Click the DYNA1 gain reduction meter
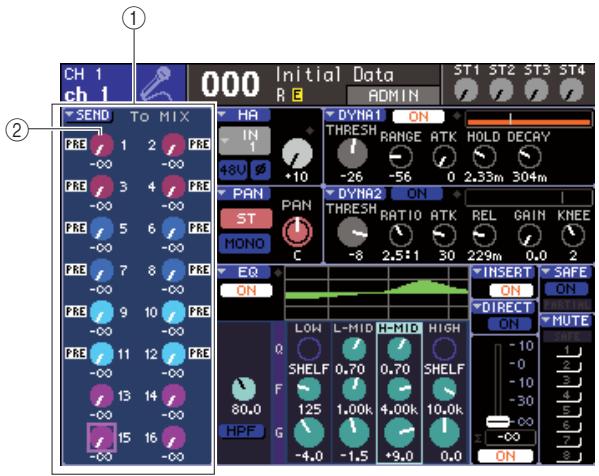Image resolution: width=599 pixels, height=476 pixels. tap(528, 120)
